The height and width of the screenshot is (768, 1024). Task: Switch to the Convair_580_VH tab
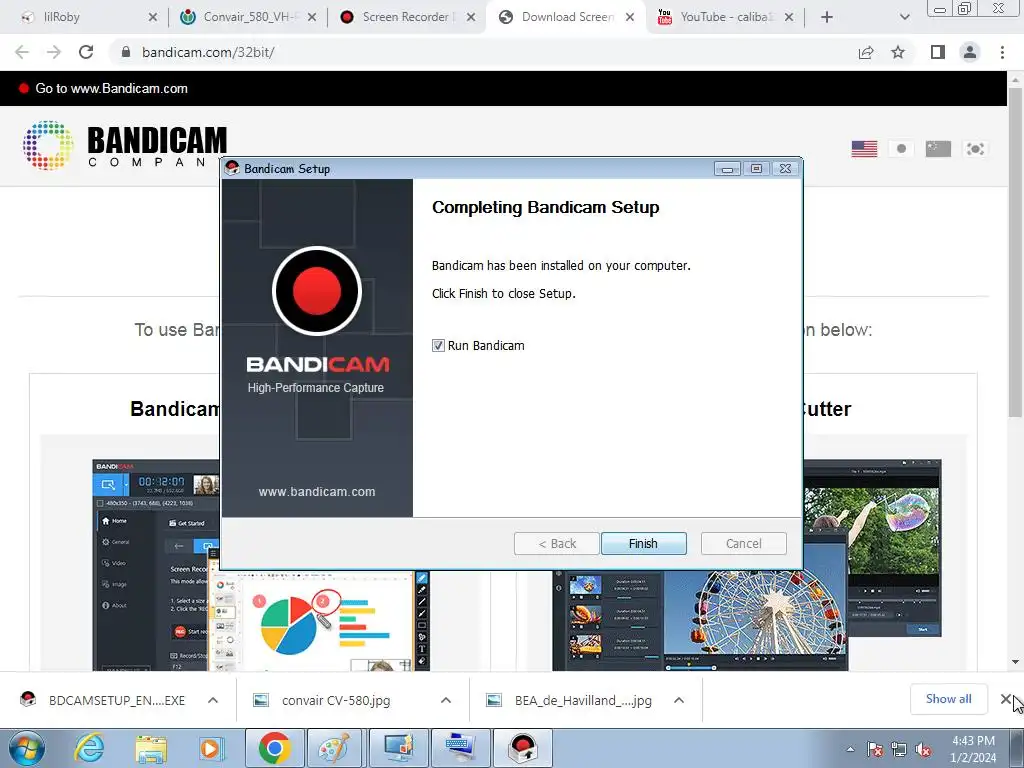click(x=251, y=17)
